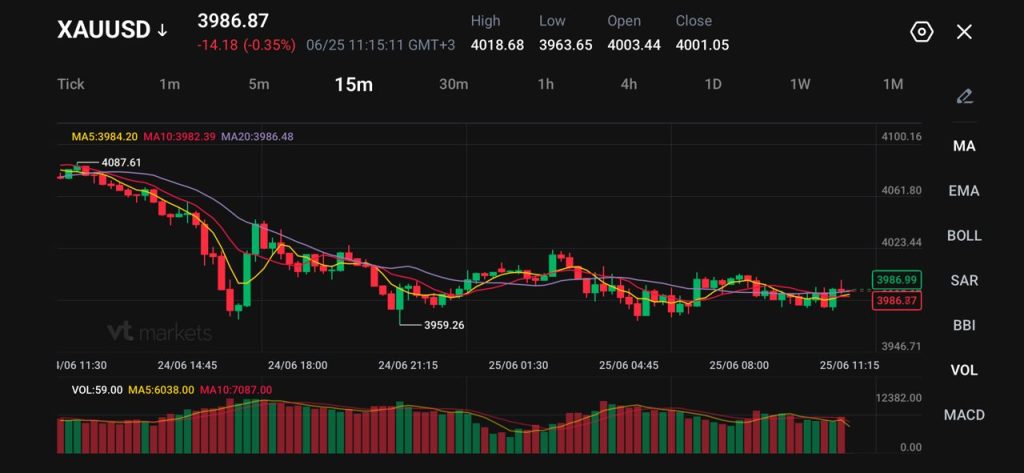Toggle the EMA indicator
This screenshot has height=473, width=1024.
tap(964, 191)
